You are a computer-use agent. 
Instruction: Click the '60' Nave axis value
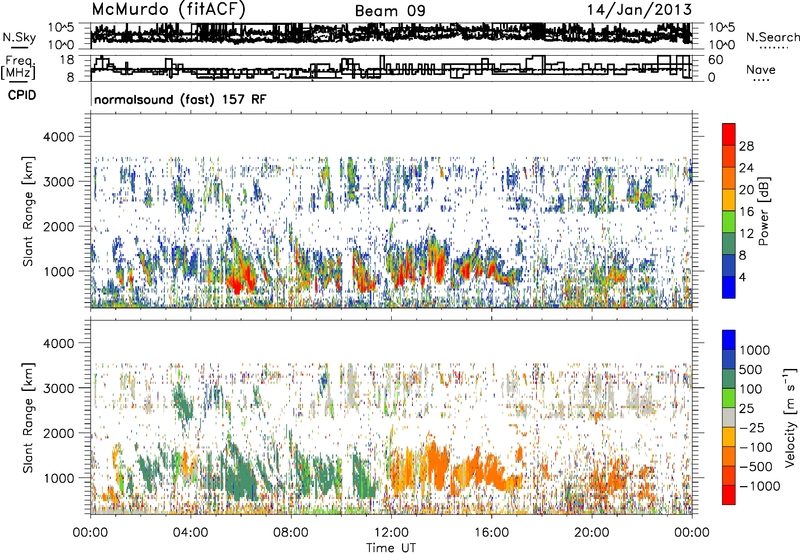pos(716,60)
